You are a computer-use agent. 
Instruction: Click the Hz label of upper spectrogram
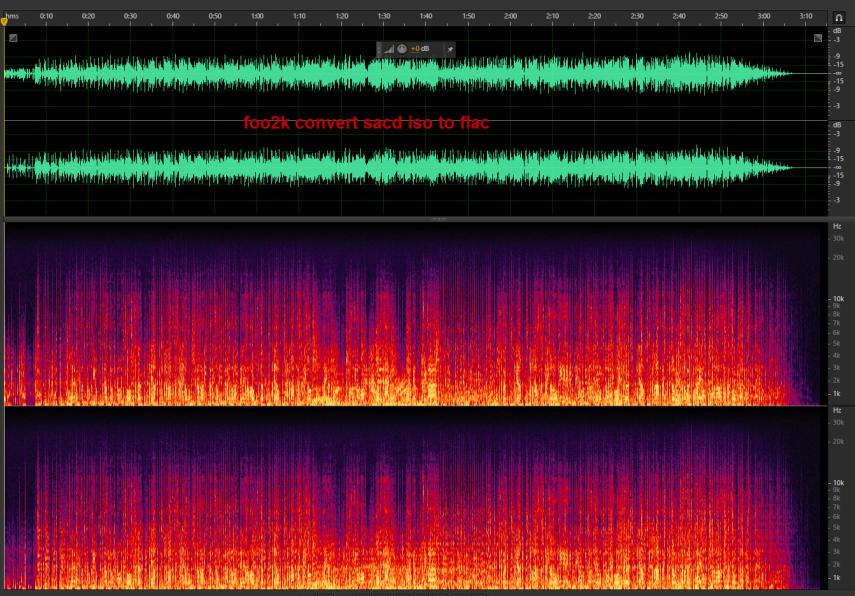836,227
